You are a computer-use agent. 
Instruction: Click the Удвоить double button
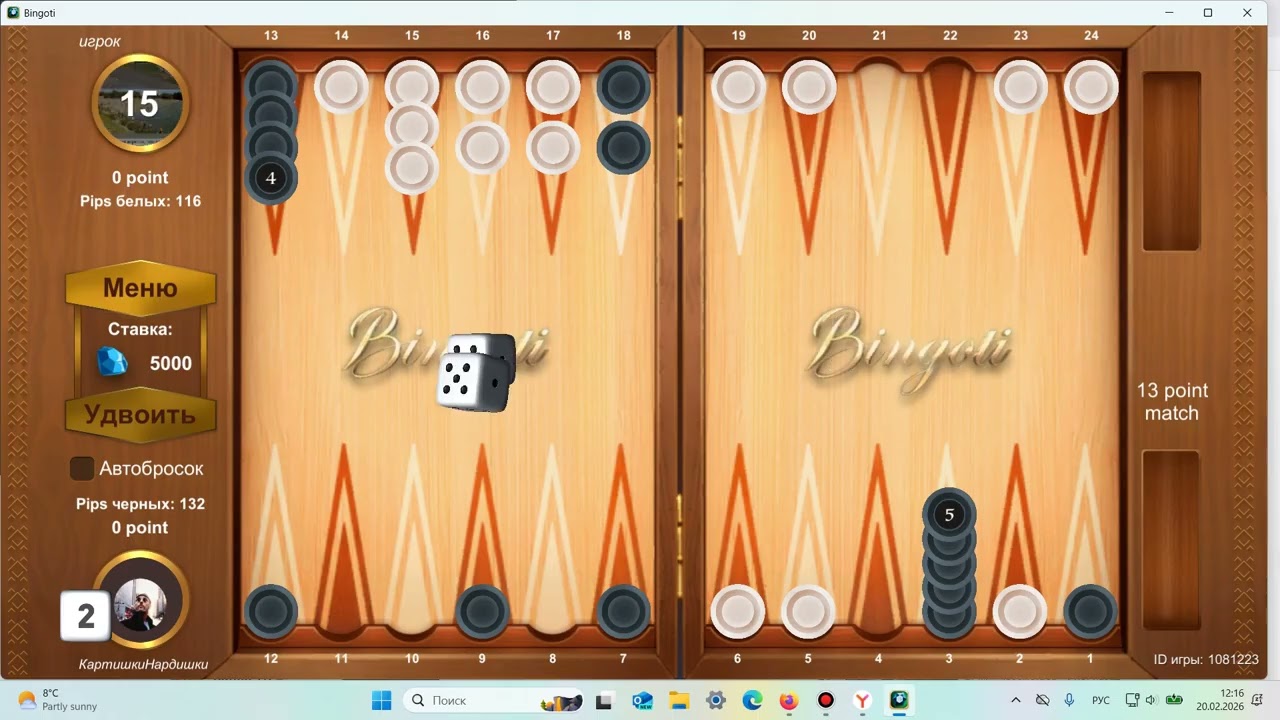pyautogui.click(x=140, y=415)
